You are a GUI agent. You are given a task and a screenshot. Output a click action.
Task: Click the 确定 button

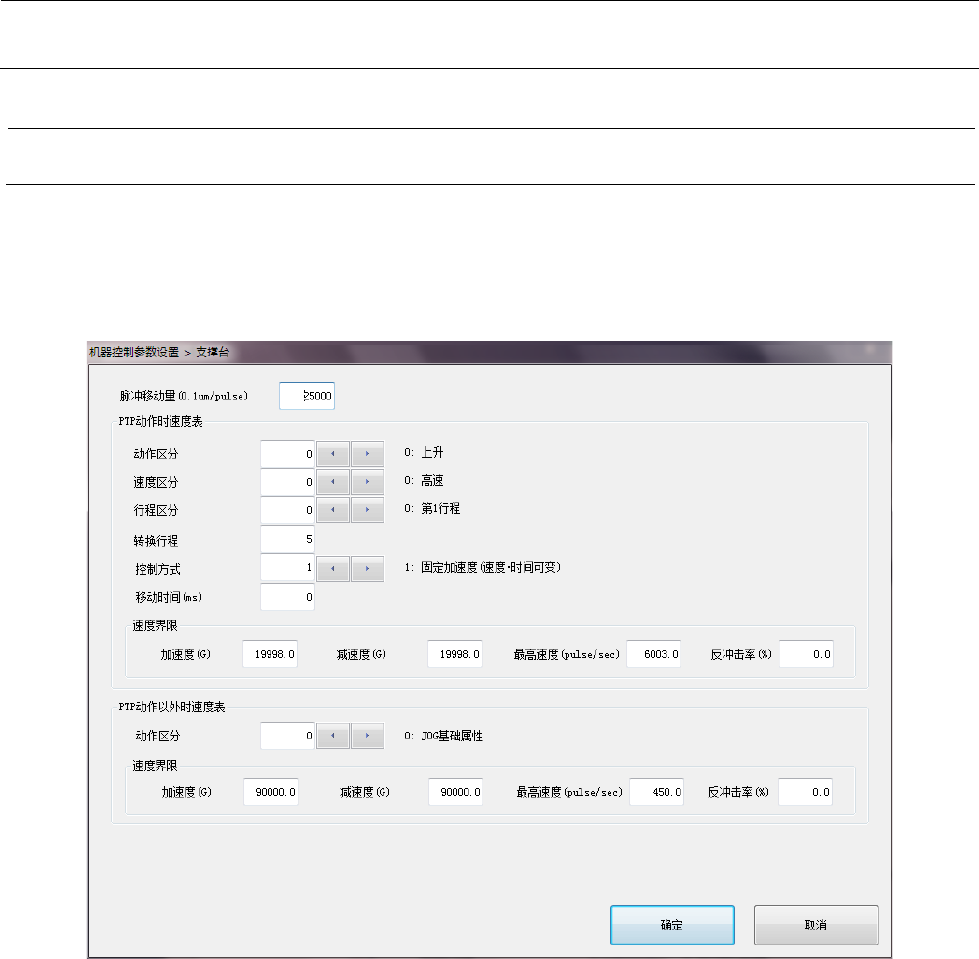(672, 925)
